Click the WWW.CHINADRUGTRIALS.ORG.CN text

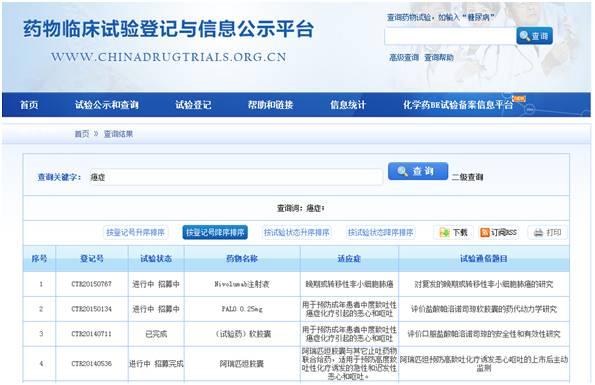[168, 57]
